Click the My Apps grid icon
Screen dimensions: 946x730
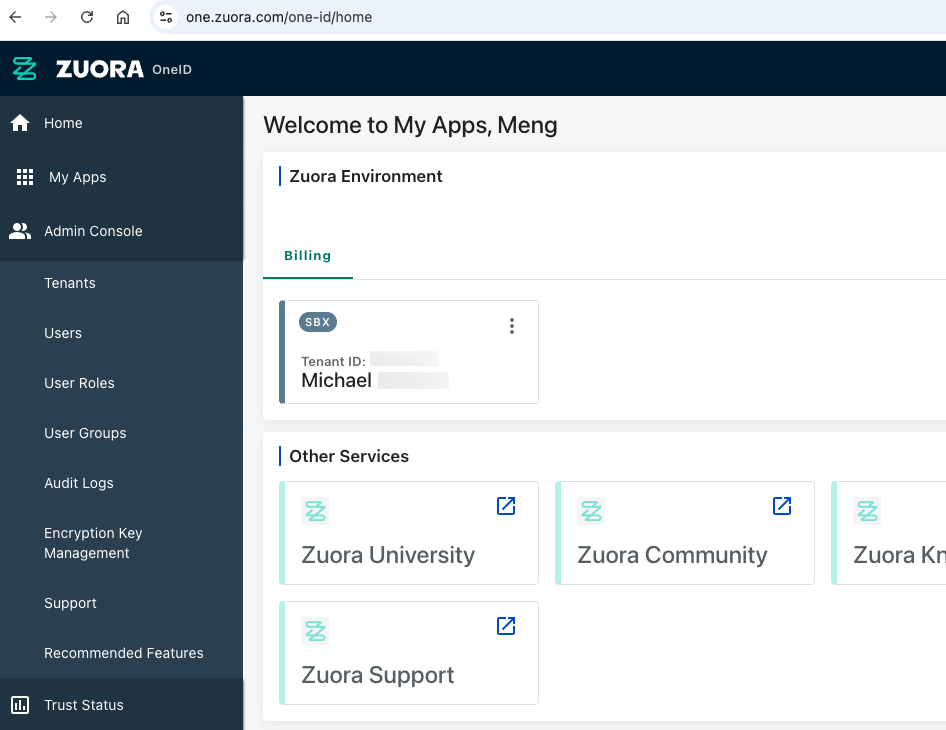tap(25, 177)
